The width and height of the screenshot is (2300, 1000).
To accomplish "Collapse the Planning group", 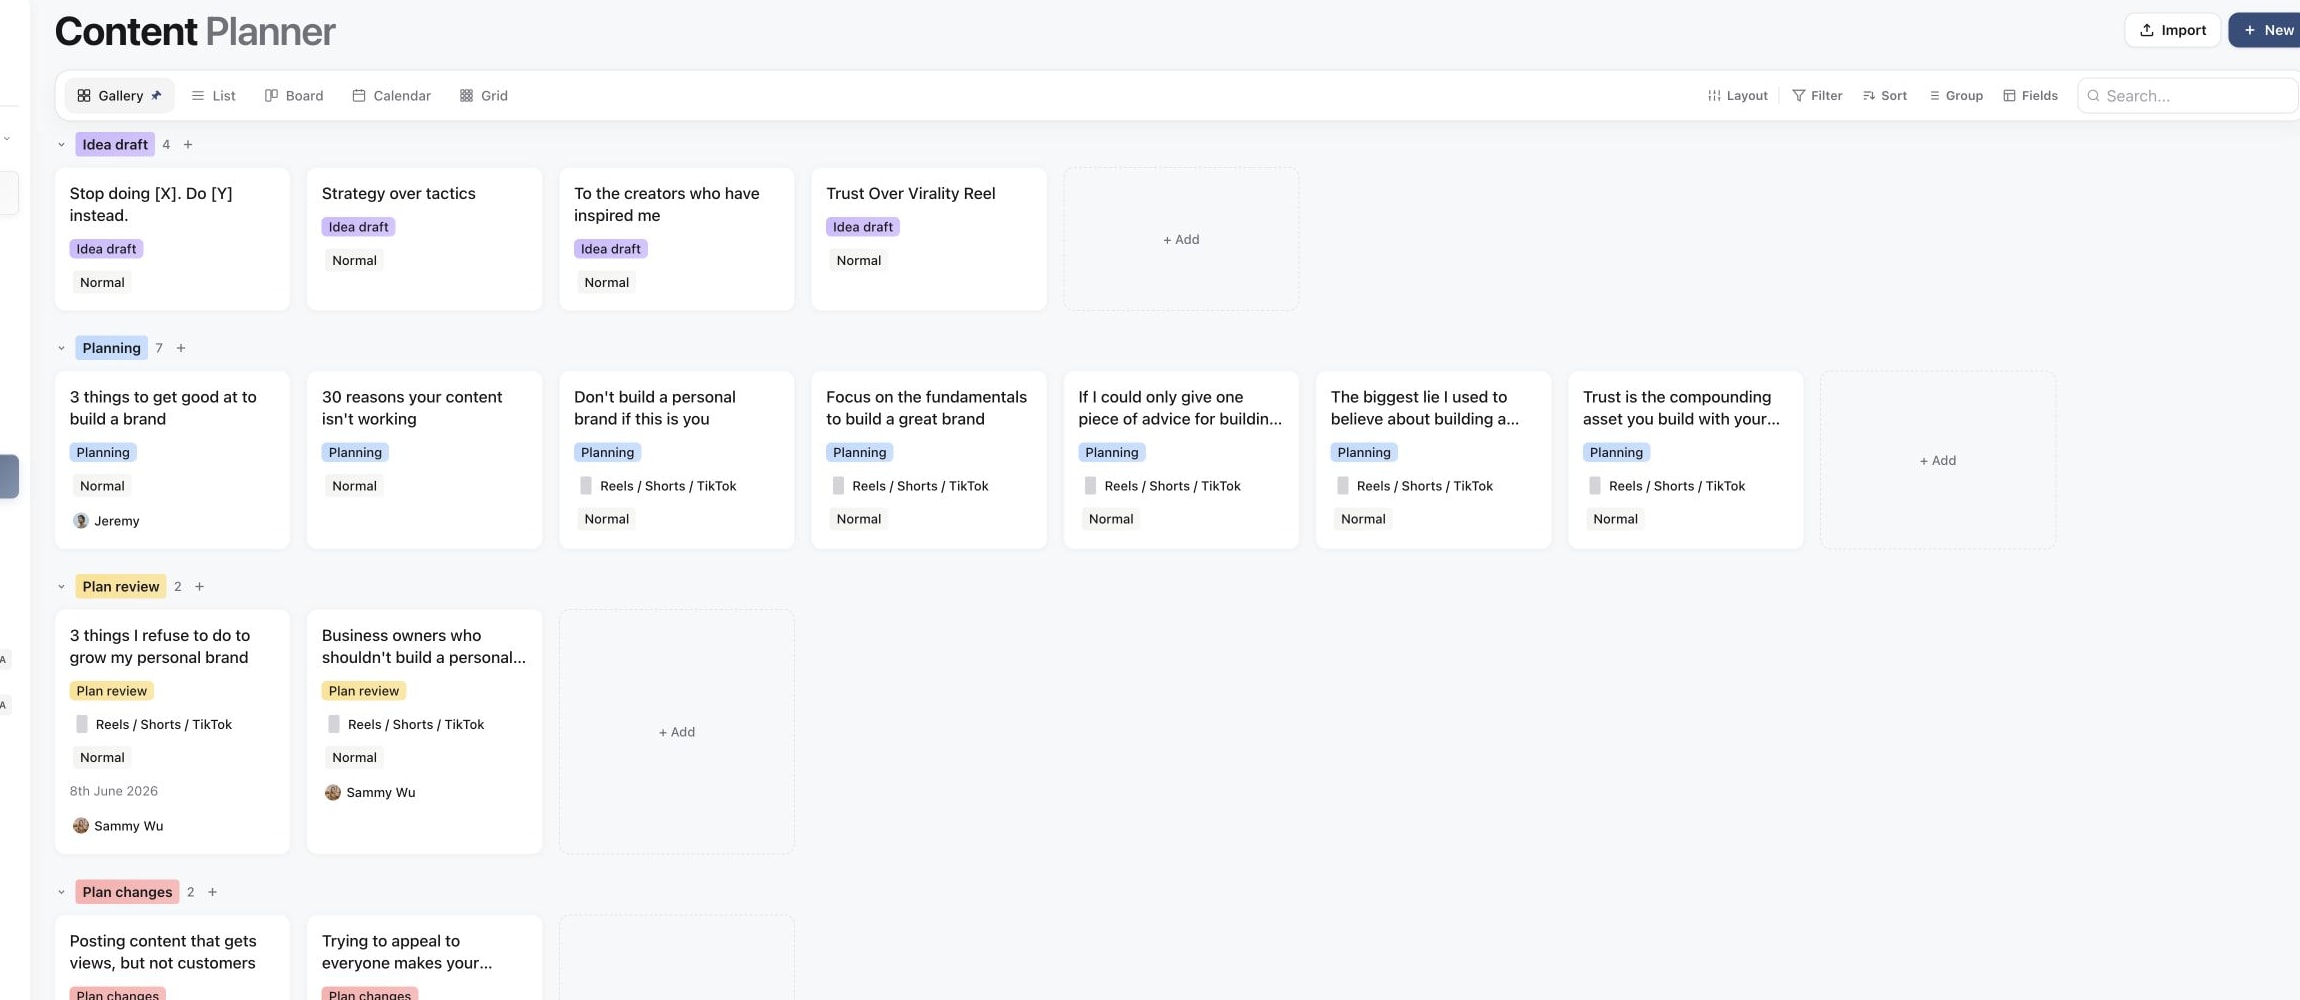I will tap(61, 348).
